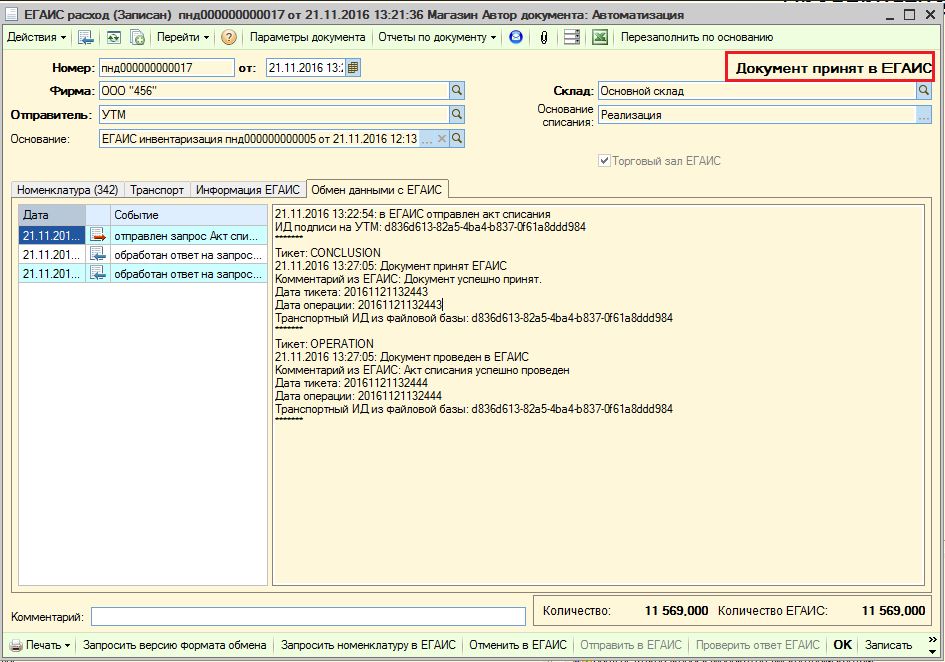Image resolution: width=945 pixels, height=662 pixels.
Task: Switch to the Номенклатура (342) tab
Action: pos(68,190)
